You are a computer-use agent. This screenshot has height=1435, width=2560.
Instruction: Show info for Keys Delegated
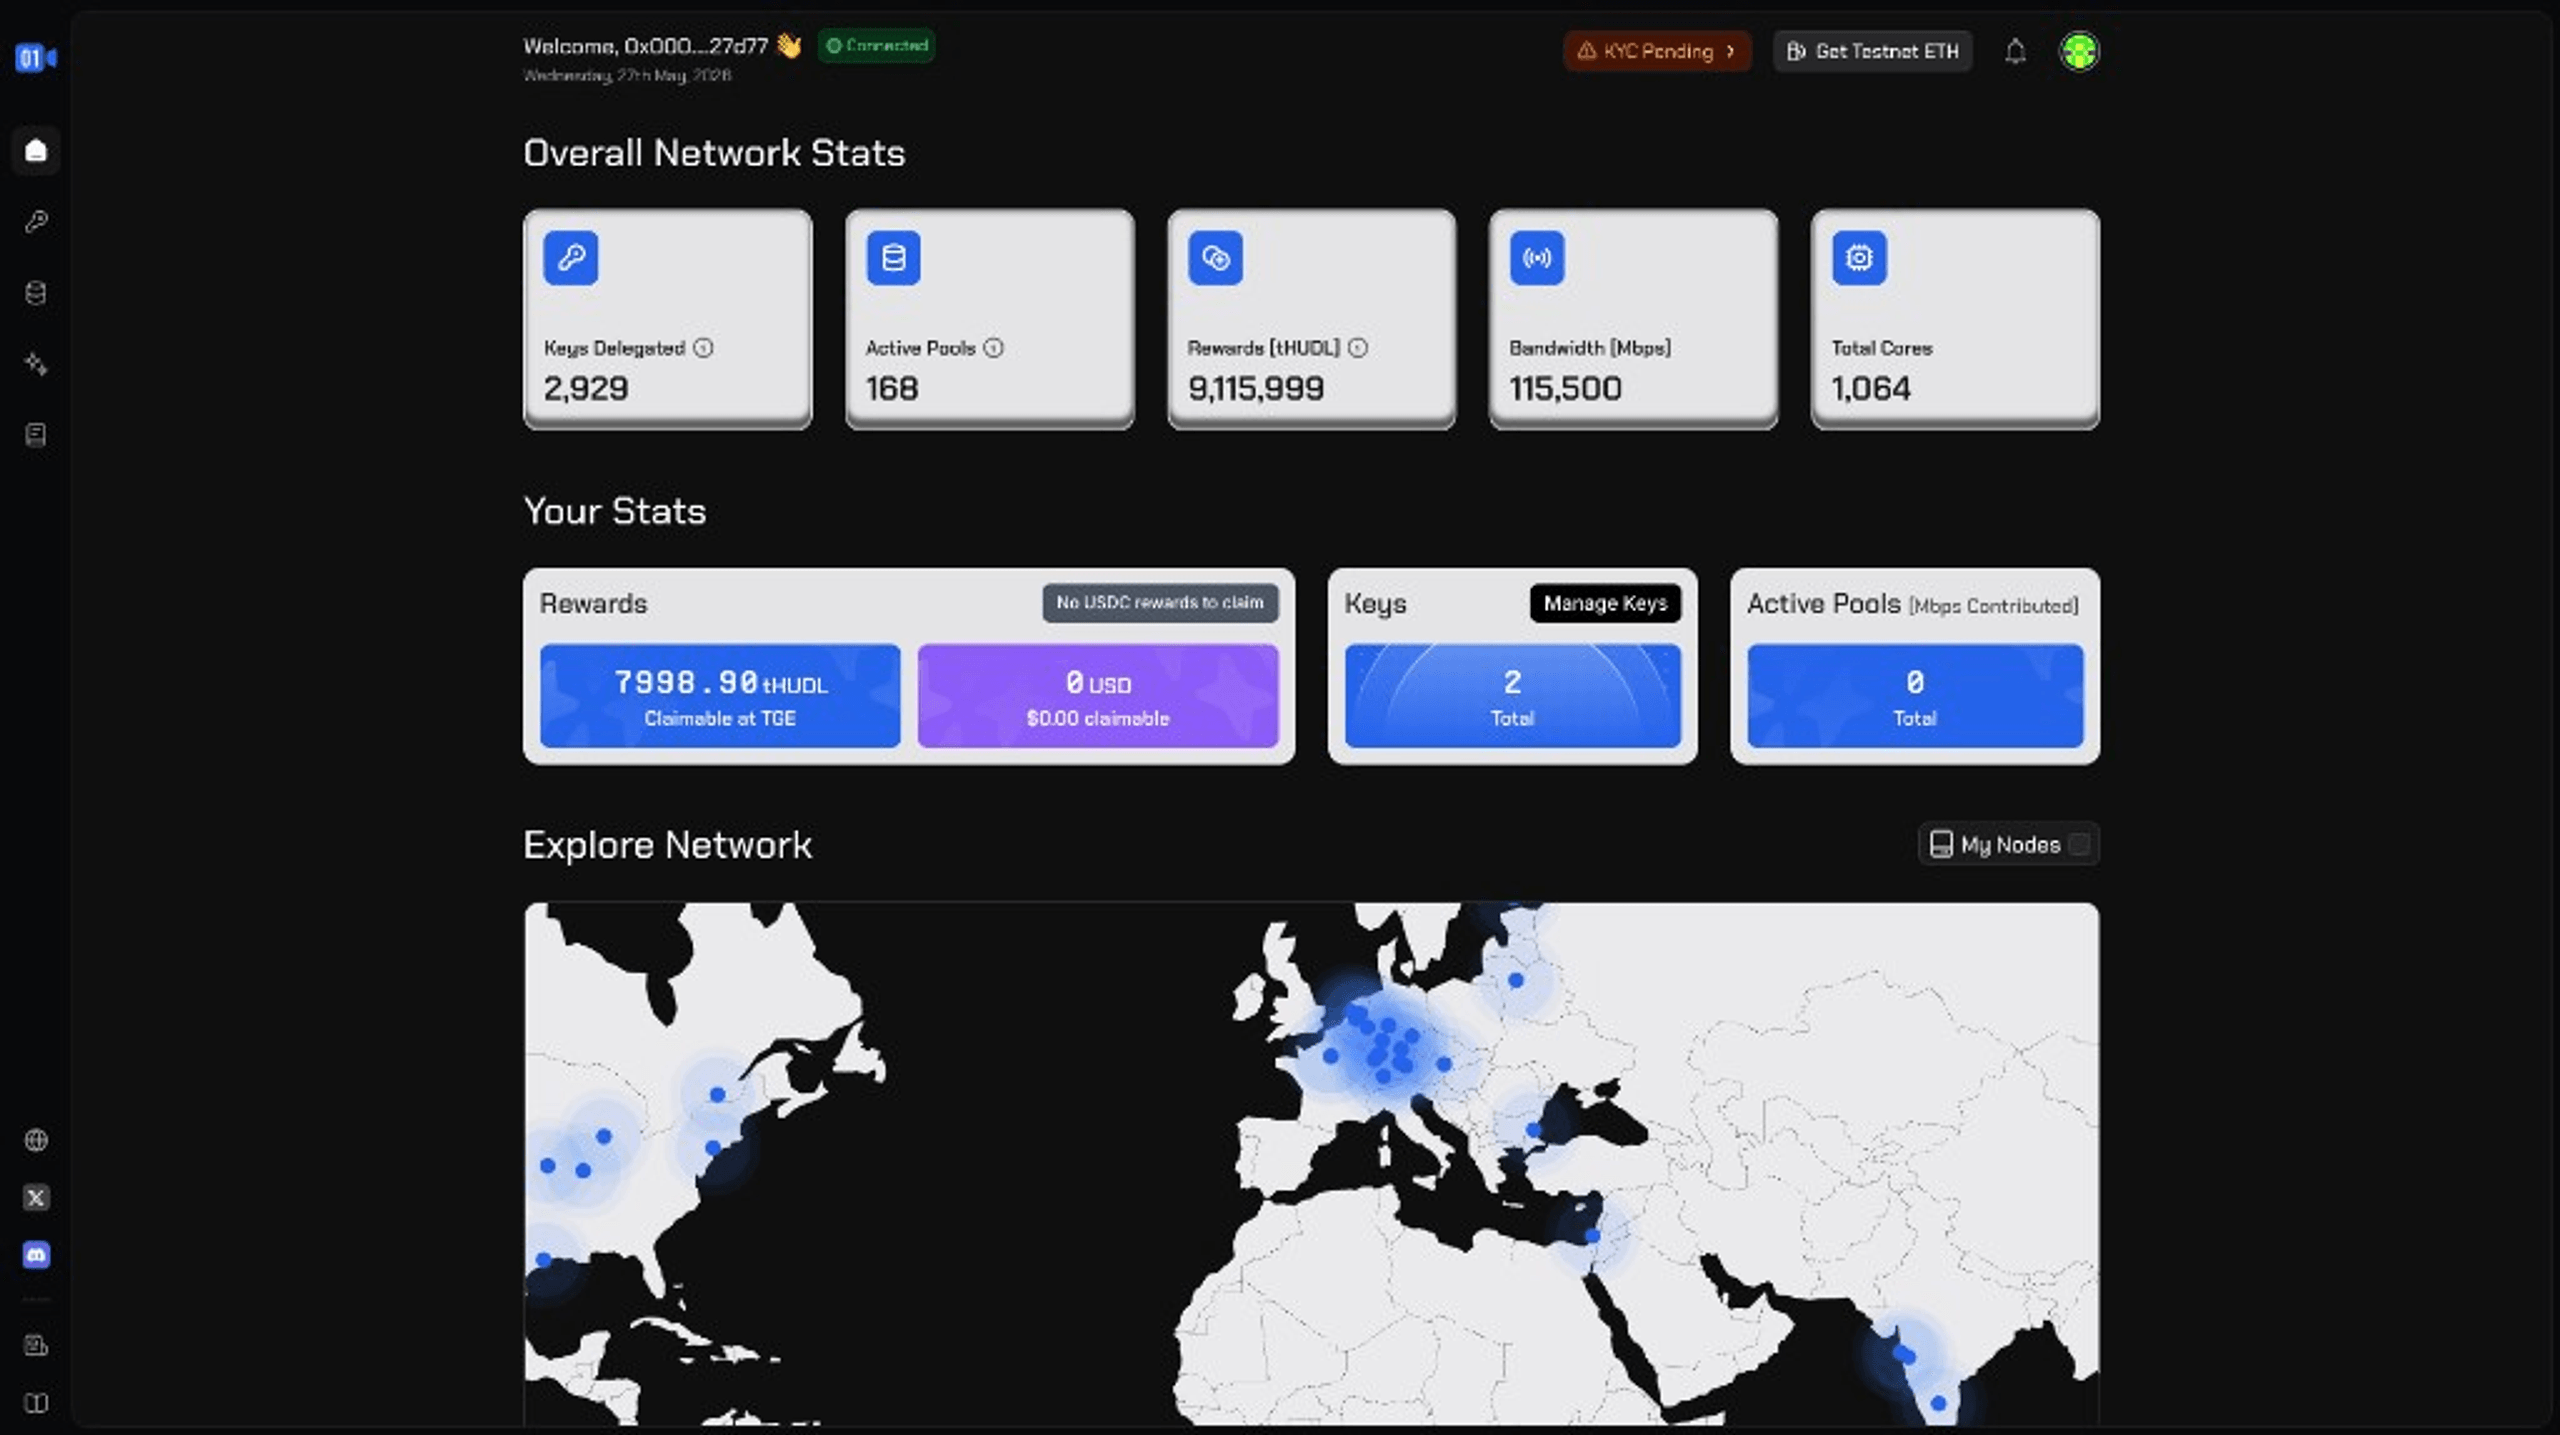coord(704,348)
